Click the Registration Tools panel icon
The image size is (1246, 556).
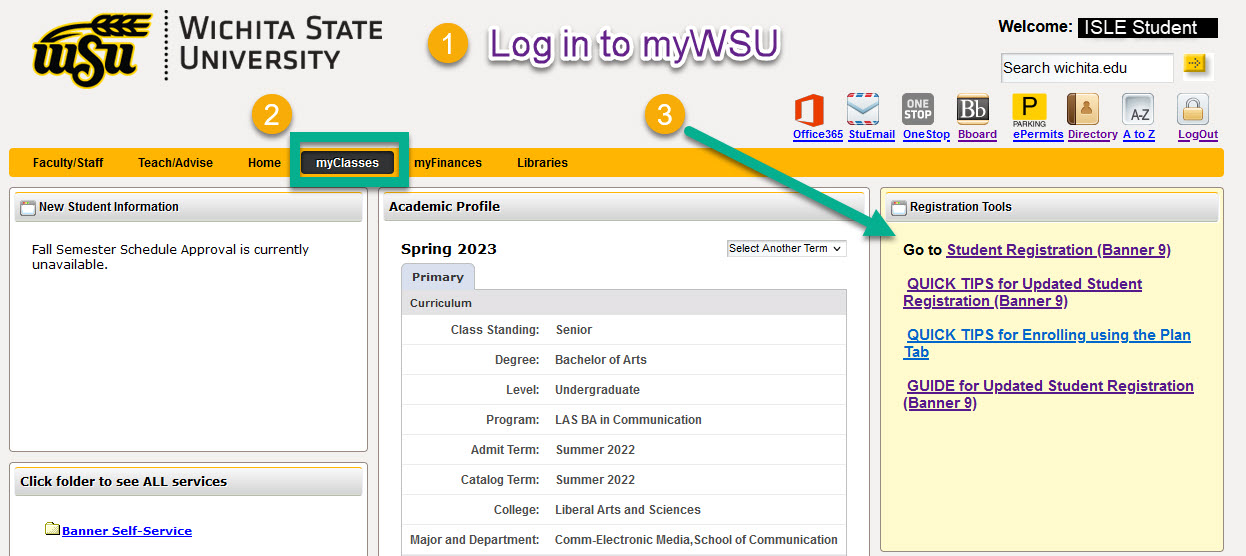point(899,207)
